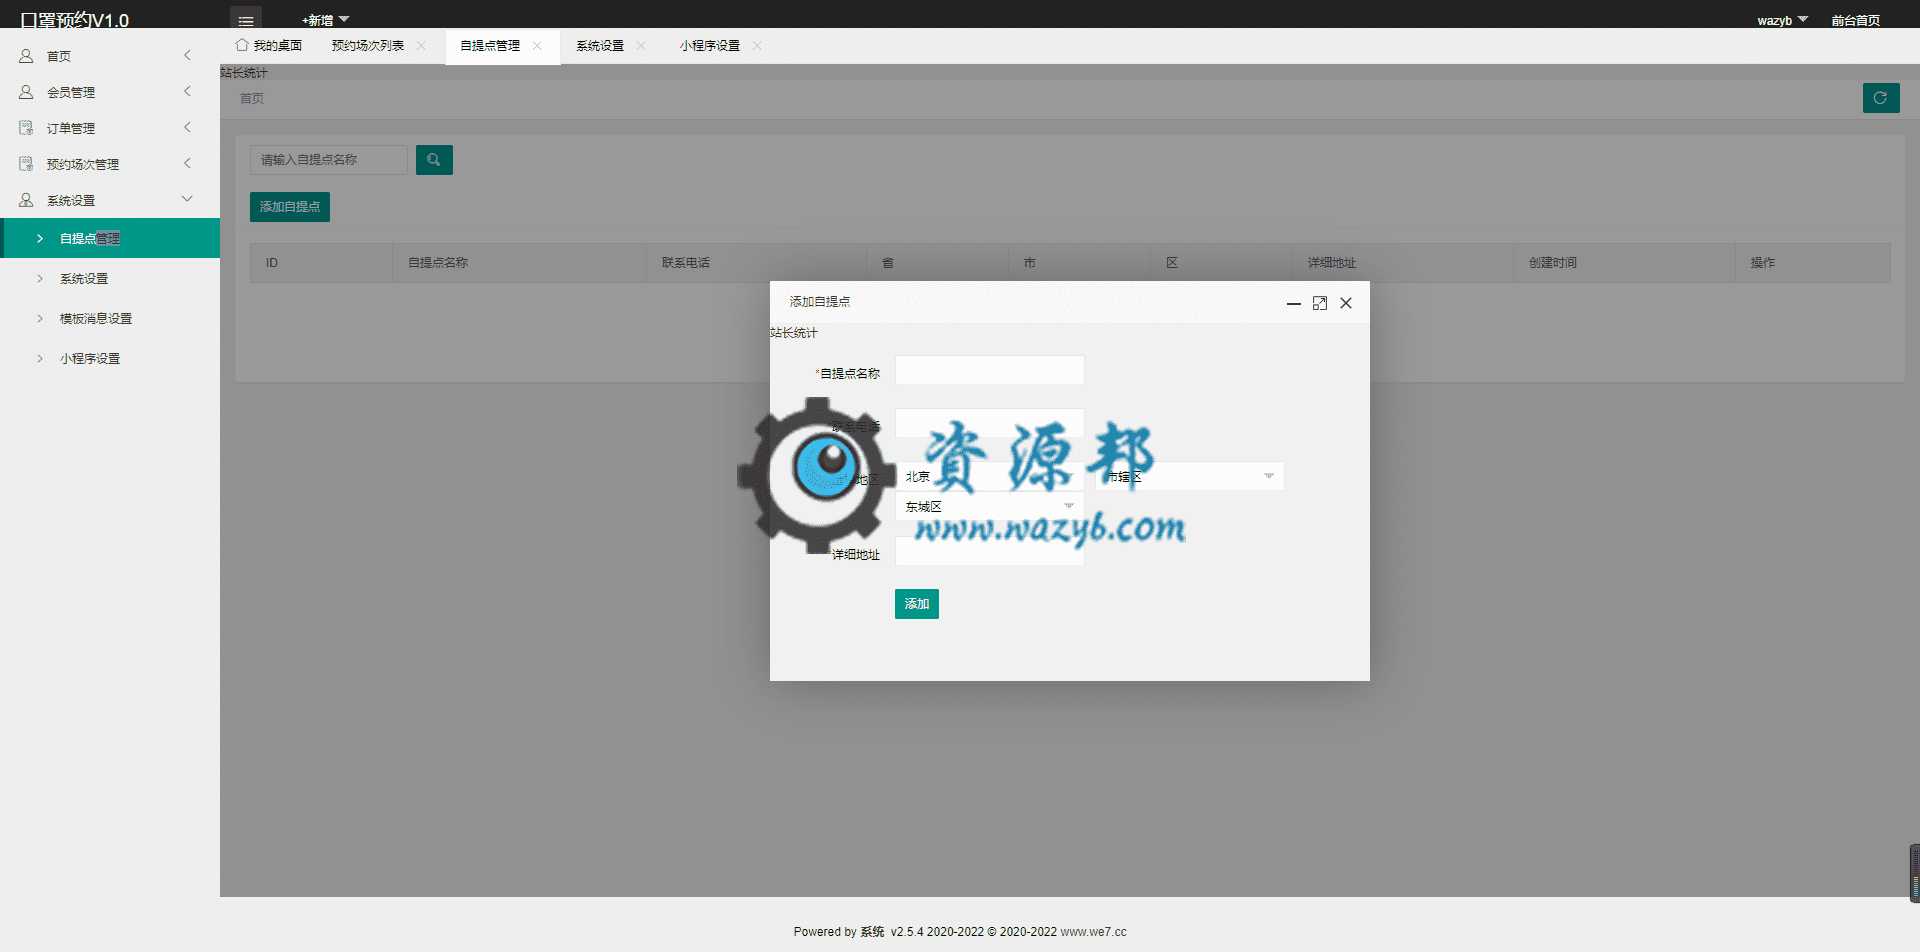Click the 添加 submit button
Screen dimensions: 1920x952
[x=917, y=604]
